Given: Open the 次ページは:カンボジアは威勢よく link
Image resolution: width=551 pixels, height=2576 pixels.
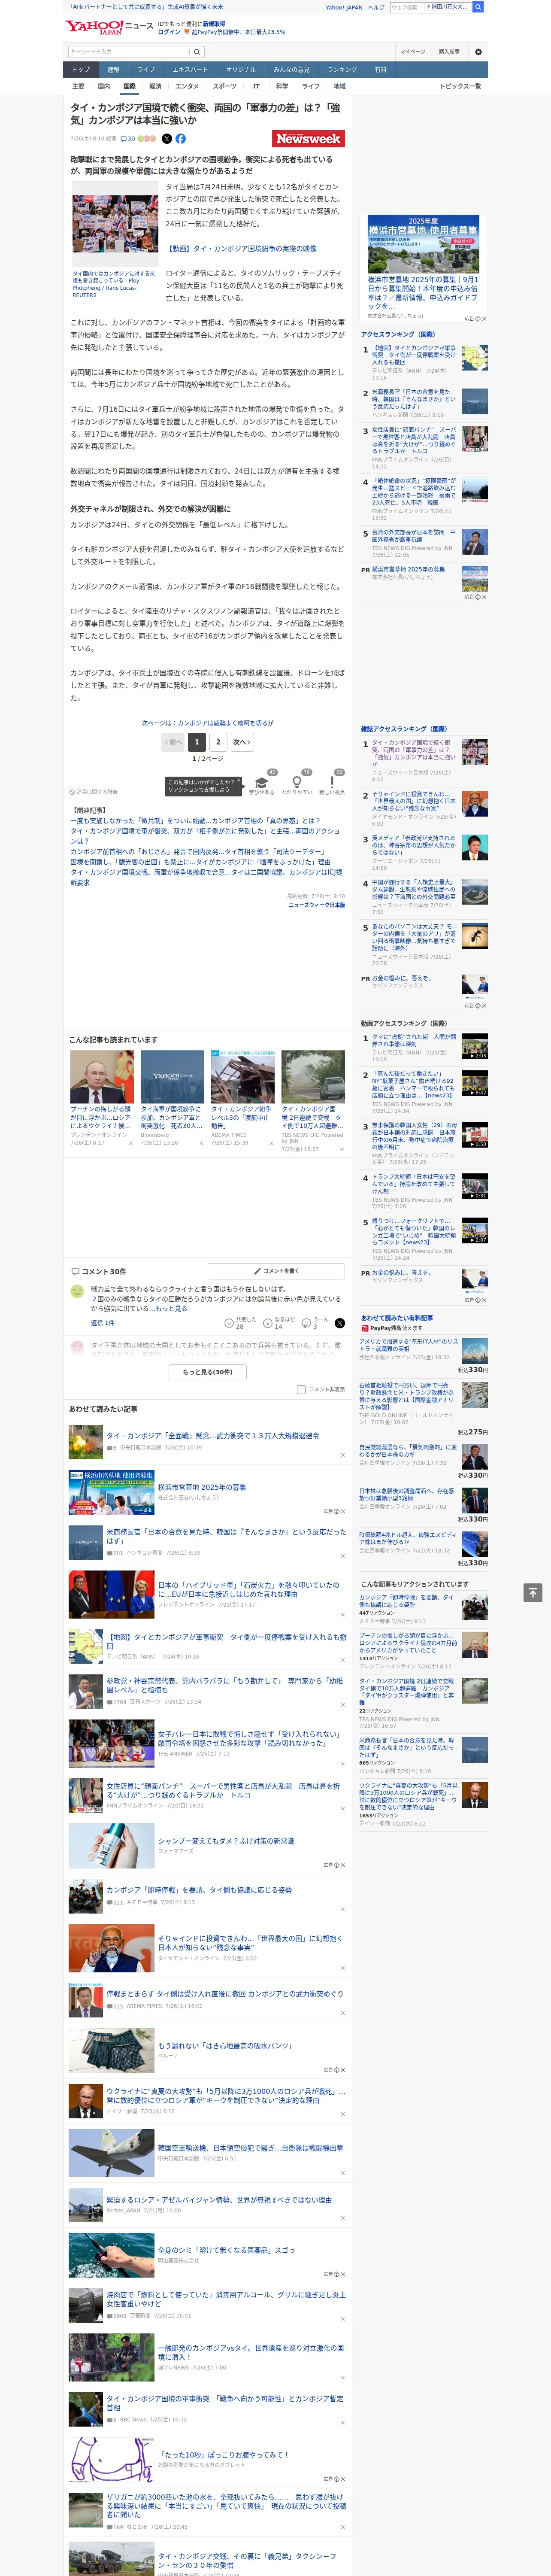Looking at the screenshot, I should click(x=208, y=723).
